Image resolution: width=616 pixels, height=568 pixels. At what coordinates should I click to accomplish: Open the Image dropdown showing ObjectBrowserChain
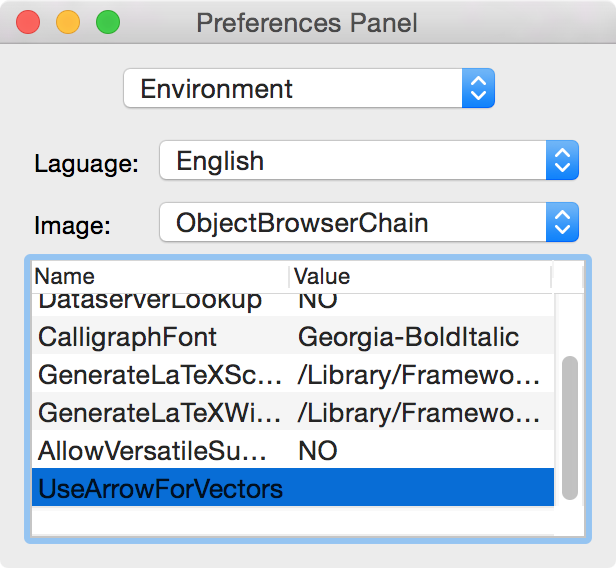click(x=369, y=222)
